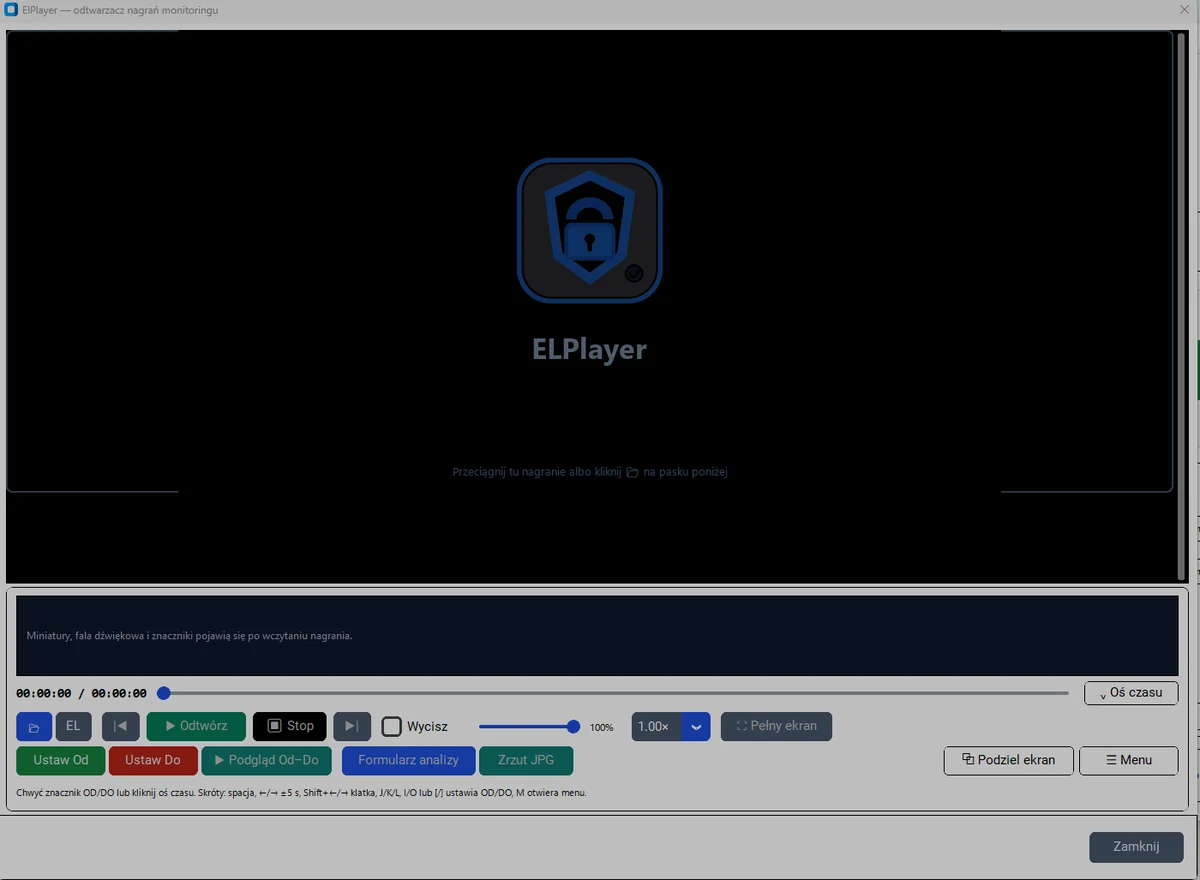The height and width of the screenshot is (880, 1200).
Task: Collapse the timeline with Oś czasu expander
Action: click(x=1131, y=693)
